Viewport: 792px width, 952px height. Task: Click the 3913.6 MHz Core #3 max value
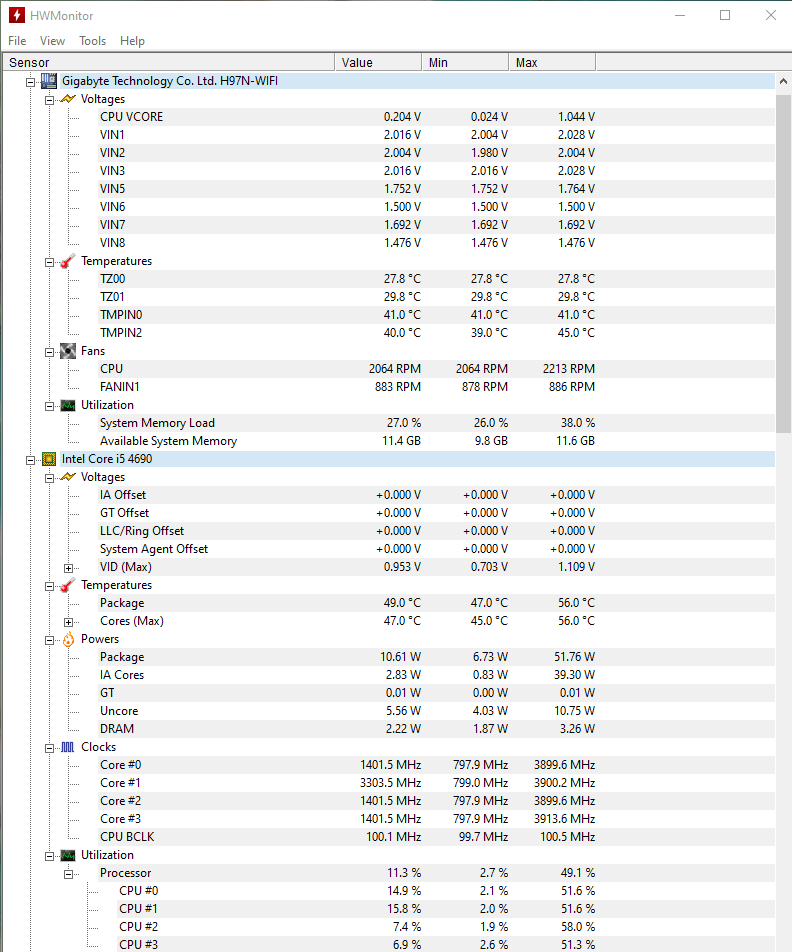coord(564,819)
